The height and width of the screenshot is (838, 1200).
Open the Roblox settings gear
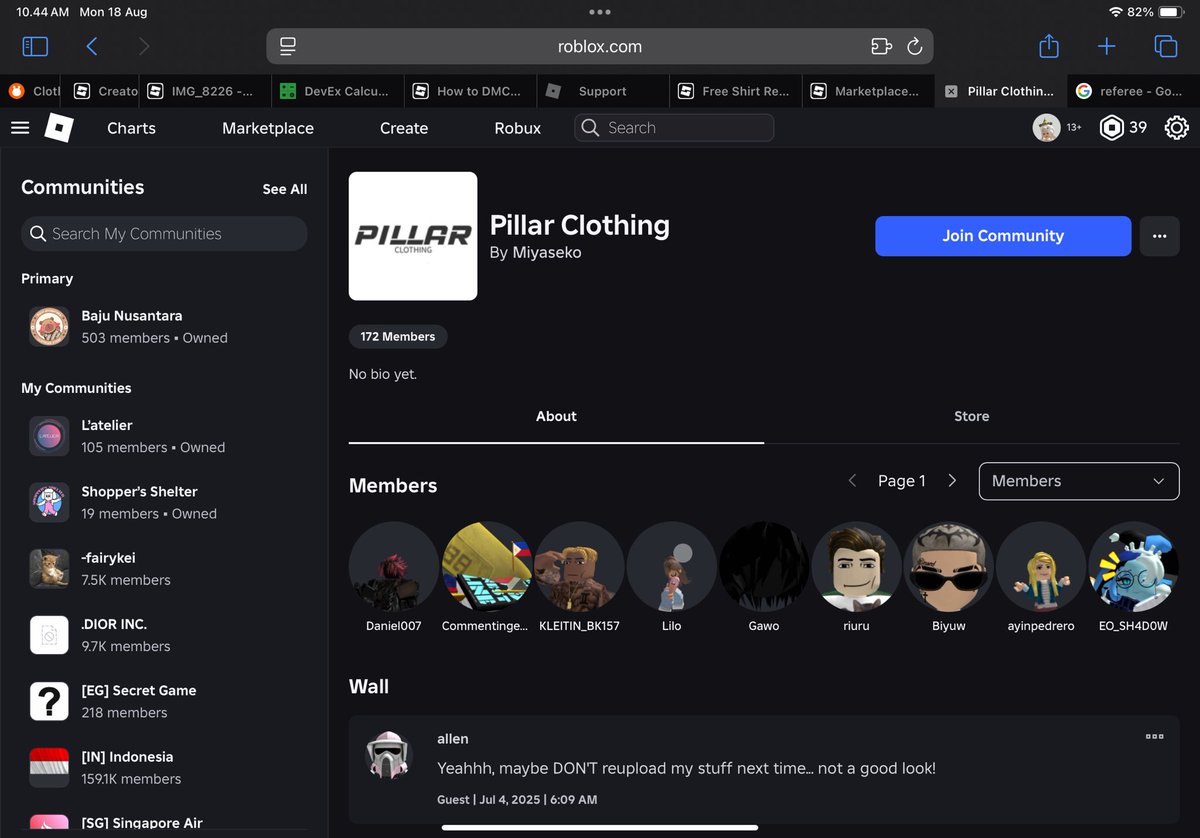(x=1176, y=128)
